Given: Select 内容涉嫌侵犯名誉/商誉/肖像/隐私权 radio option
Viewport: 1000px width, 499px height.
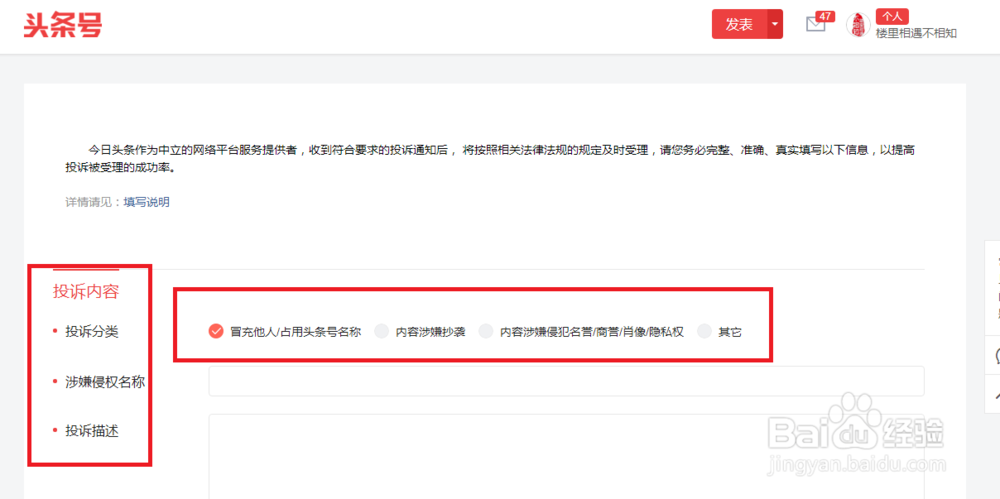Looking at the screenshot, I should (x=486, y=331).
